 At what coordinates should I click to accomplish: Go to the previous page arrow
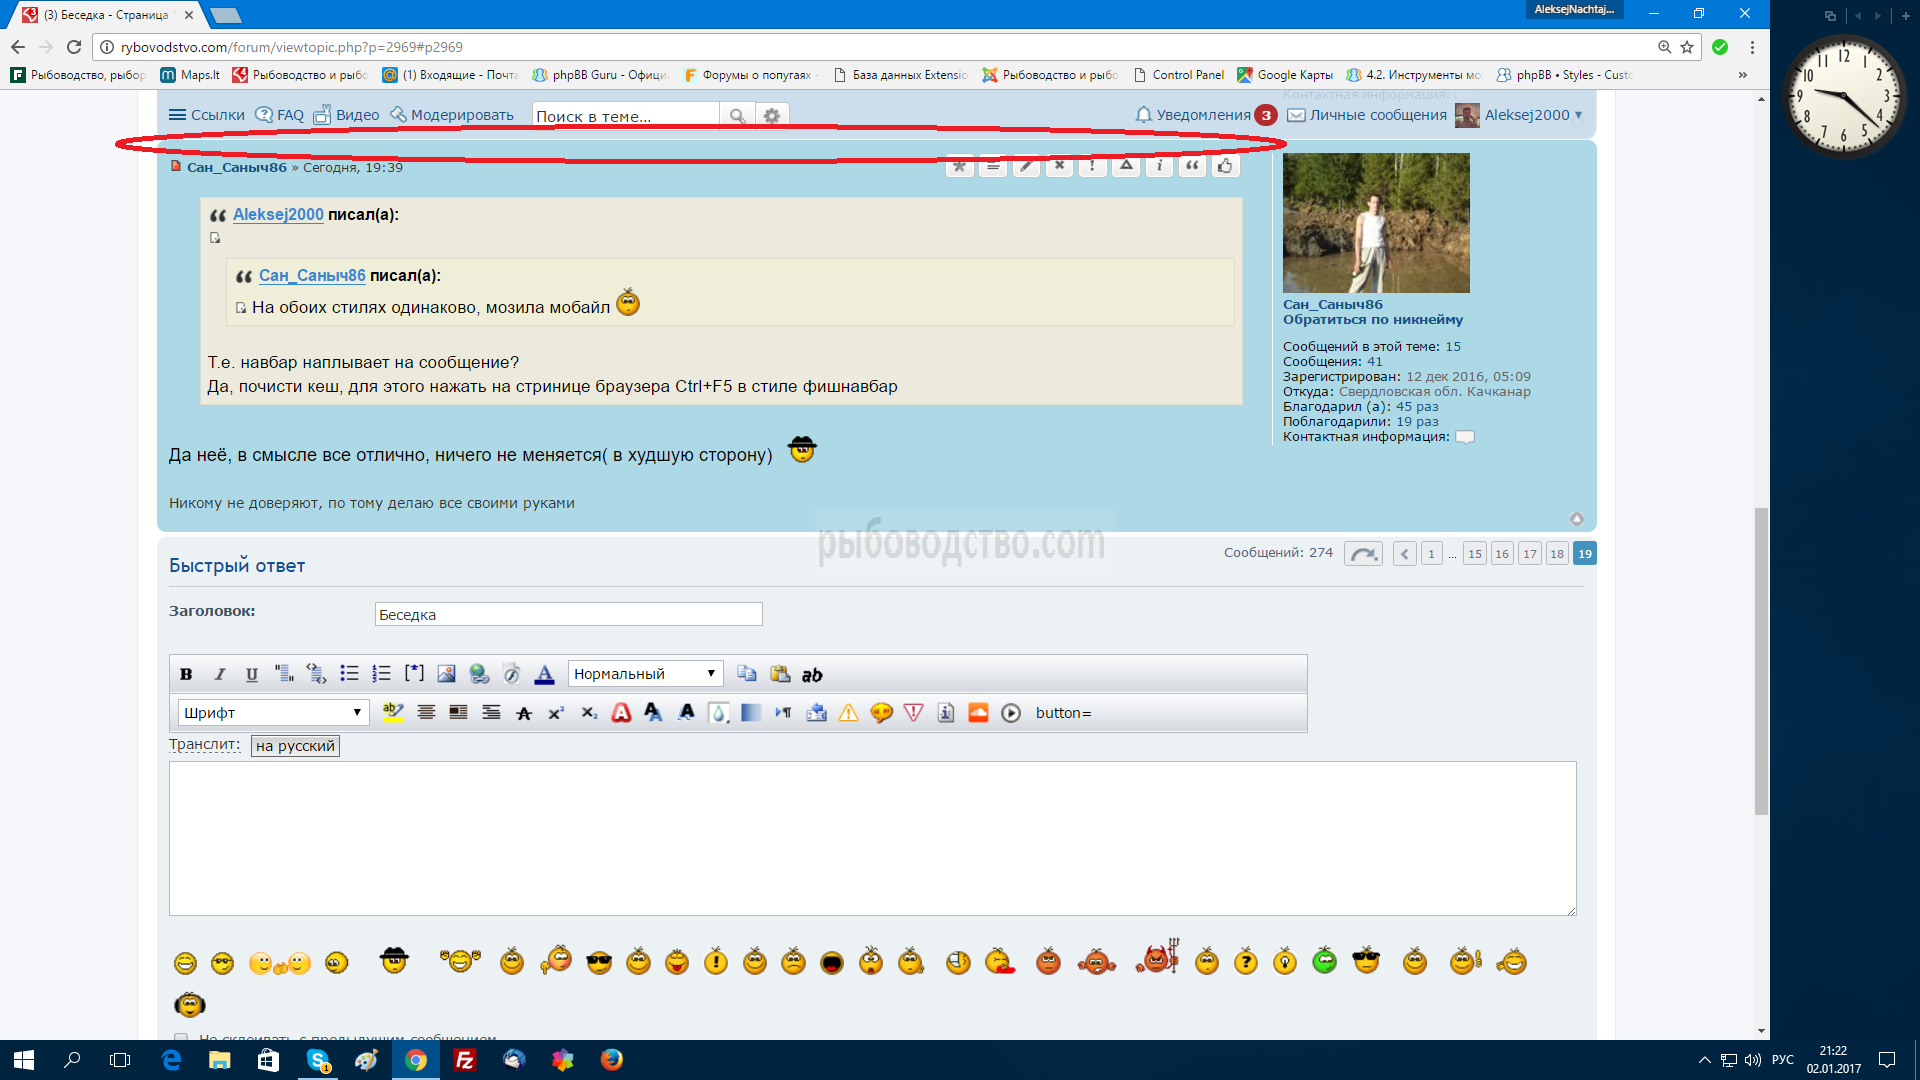coord(1405,554)
